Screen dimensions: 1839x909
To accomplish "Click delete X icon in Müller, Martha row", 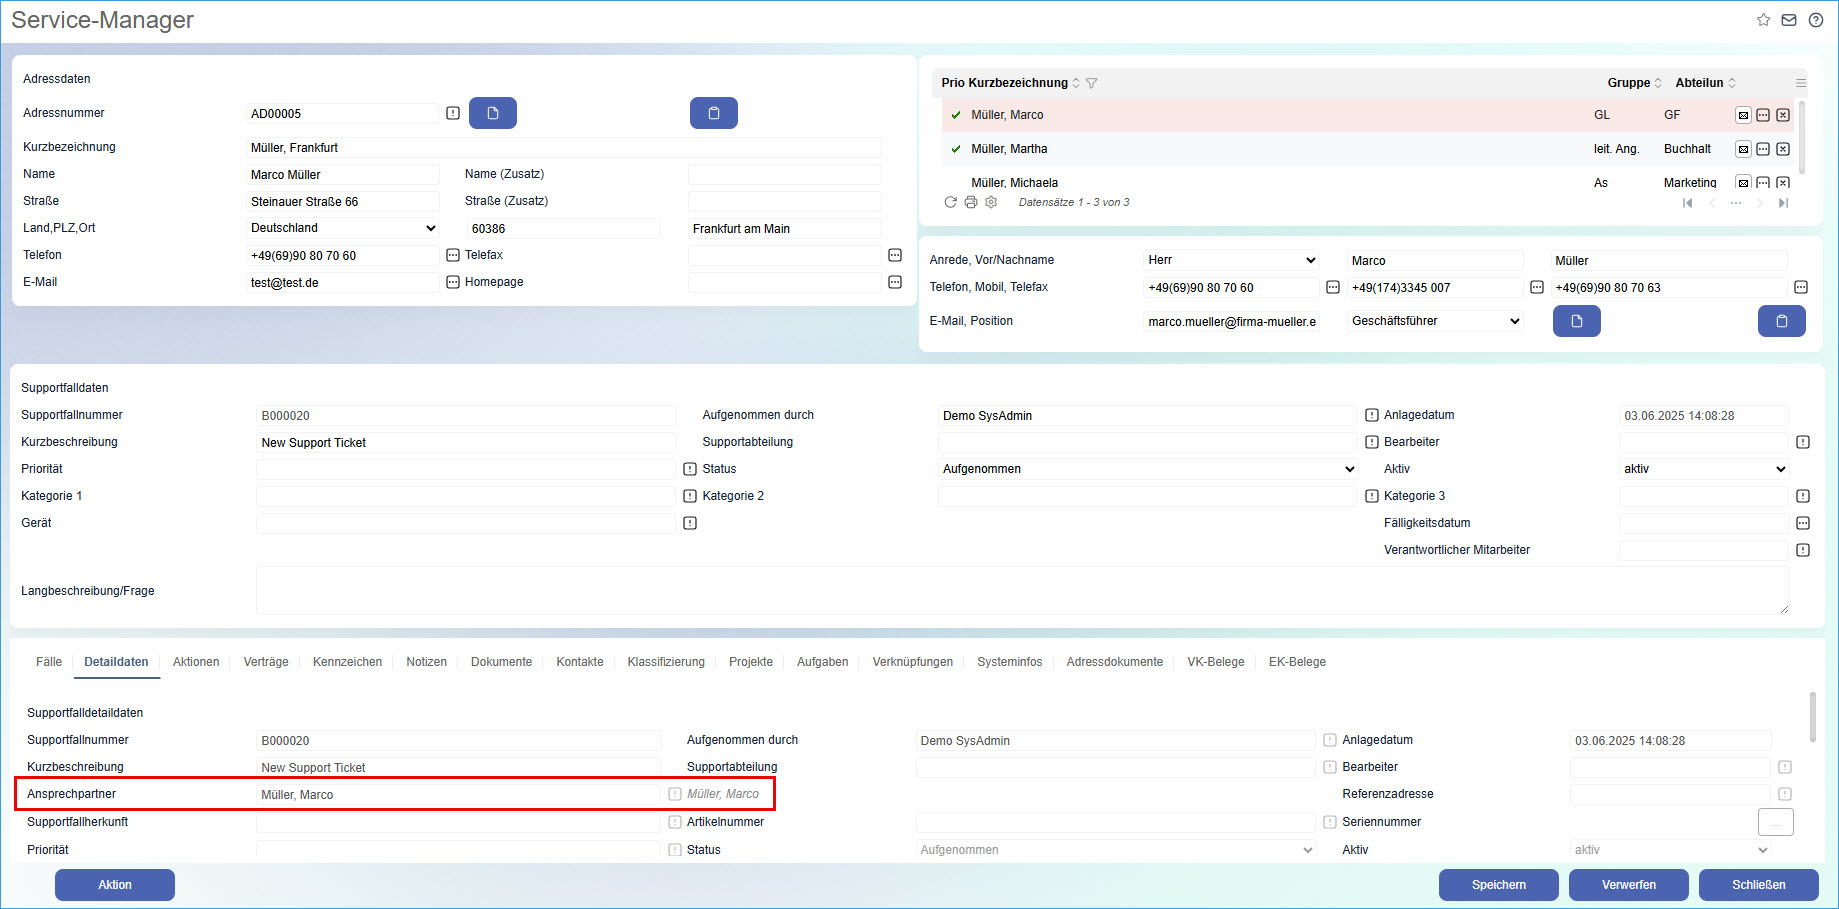I will 1783,149.
